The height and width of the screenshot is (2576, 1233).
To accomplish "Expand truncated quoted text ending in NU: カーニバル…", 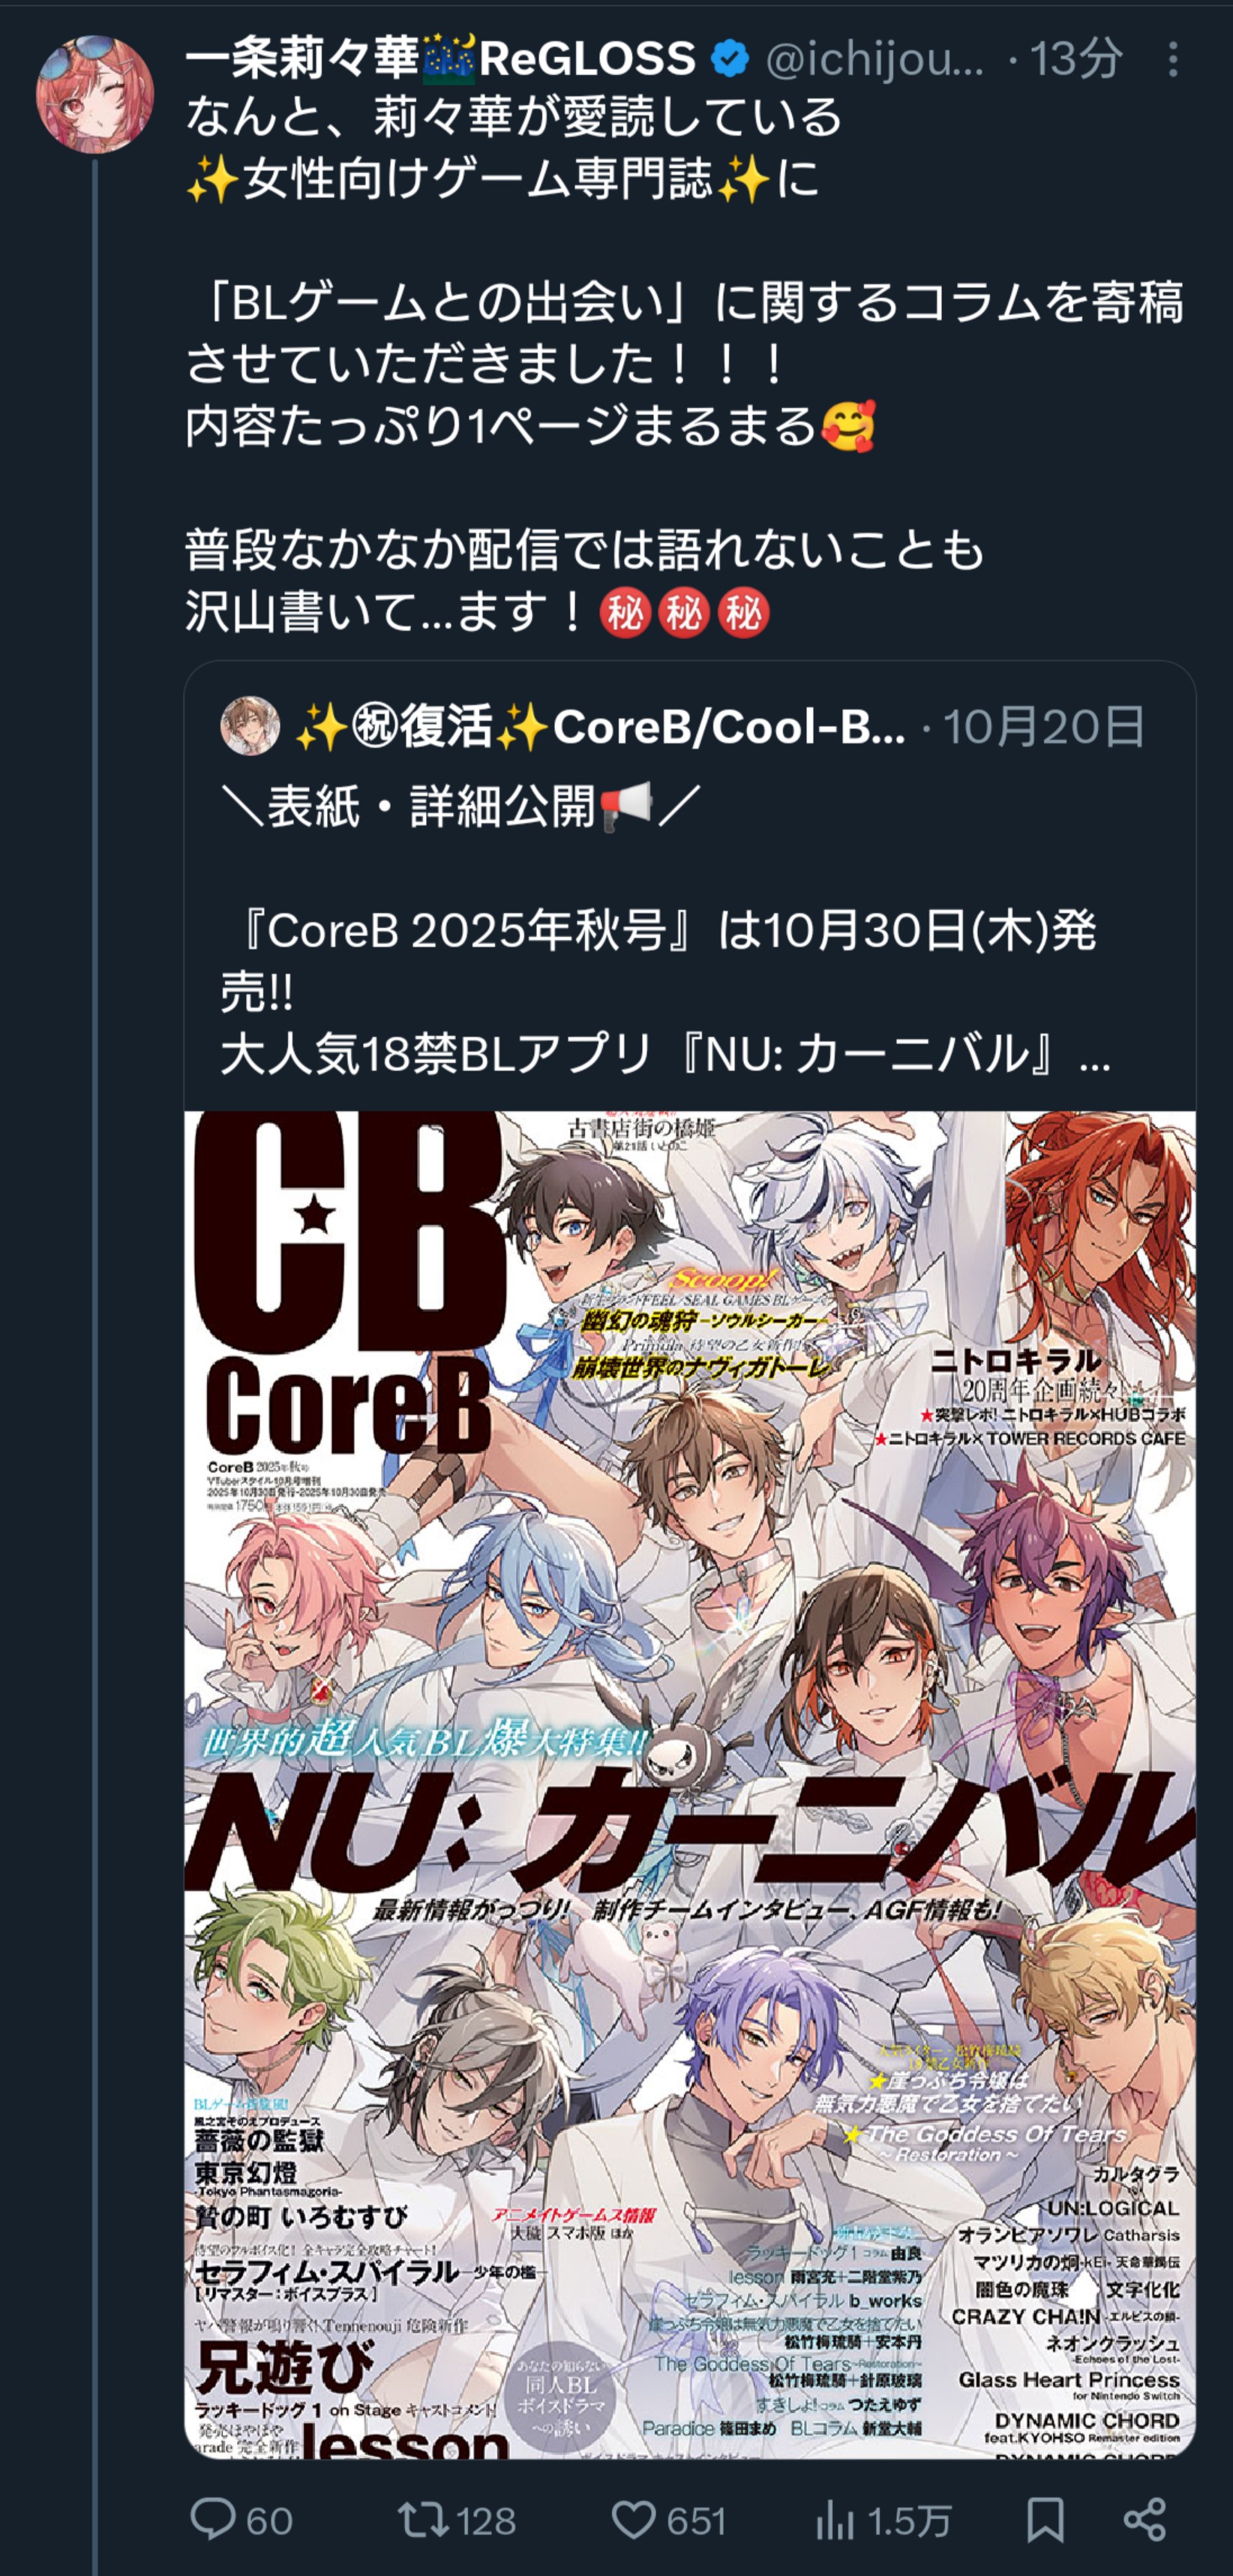I will click(x=665, y=1055).
